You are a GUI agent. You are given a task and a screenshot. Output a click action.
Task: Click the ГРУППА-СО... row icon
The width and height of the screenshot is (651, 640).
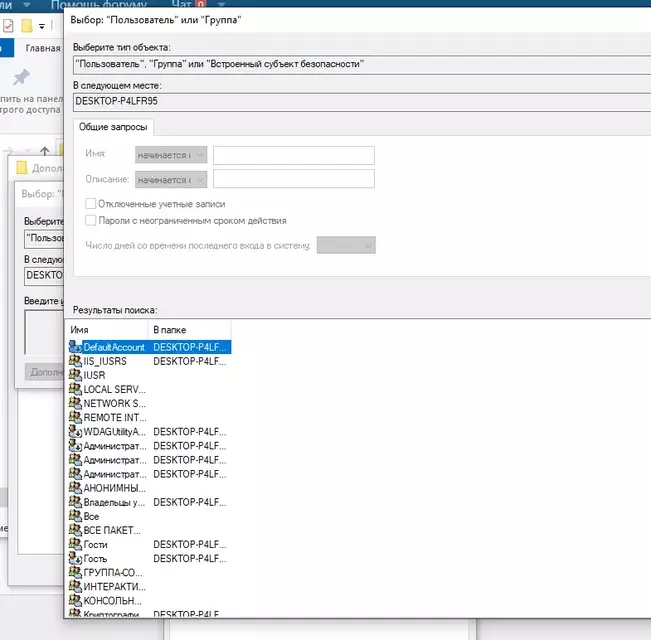75,572
